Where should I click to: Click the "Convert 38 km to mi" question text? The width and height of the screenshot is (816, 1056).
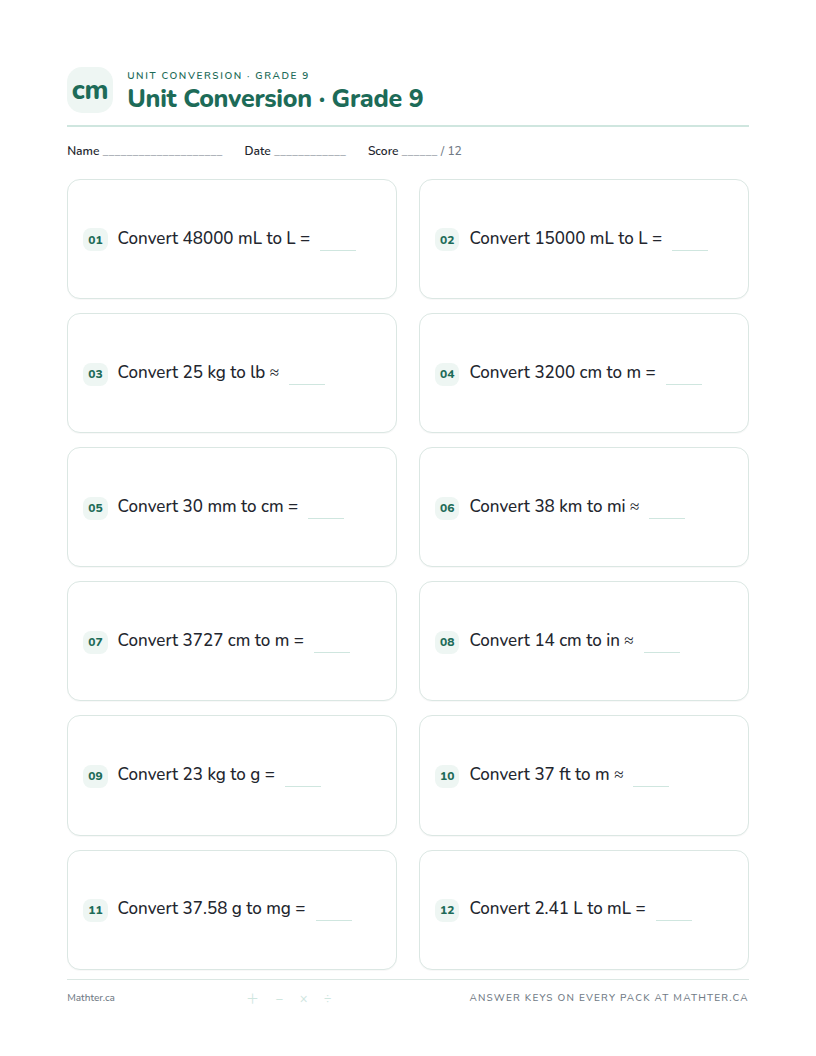(x=554, y=506)
